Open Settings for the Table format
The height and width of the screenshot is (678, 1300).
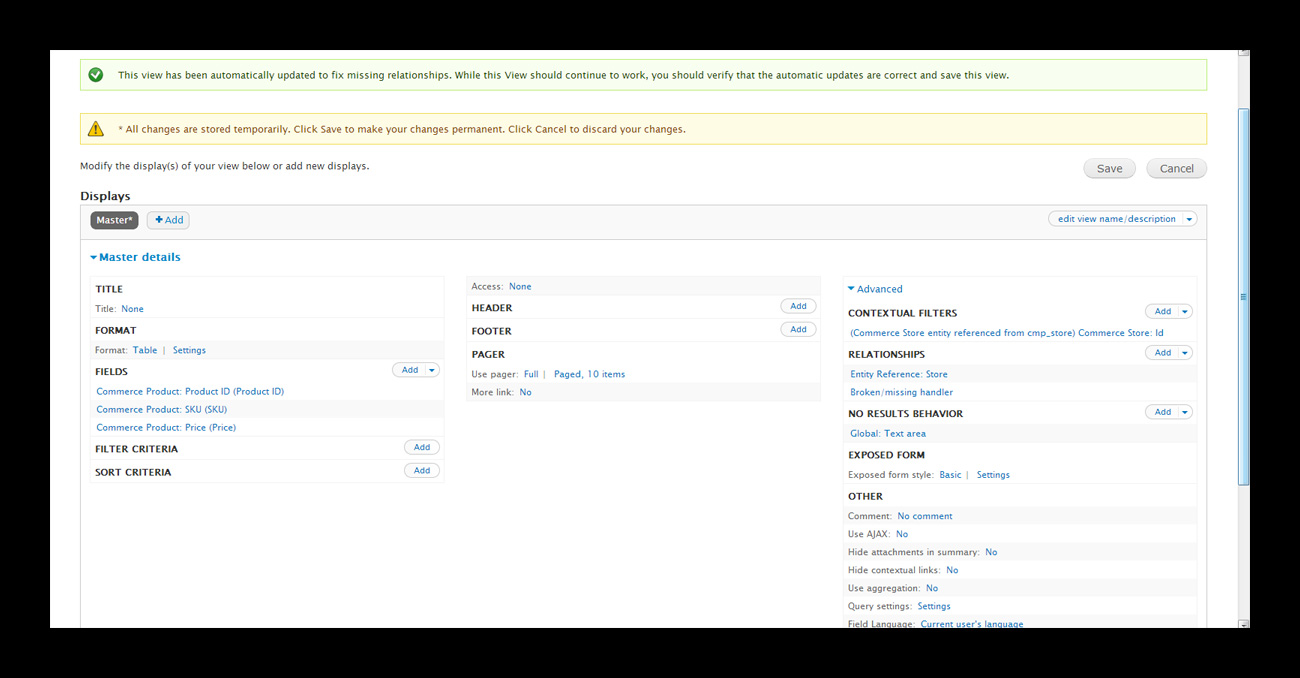(189, 350)
